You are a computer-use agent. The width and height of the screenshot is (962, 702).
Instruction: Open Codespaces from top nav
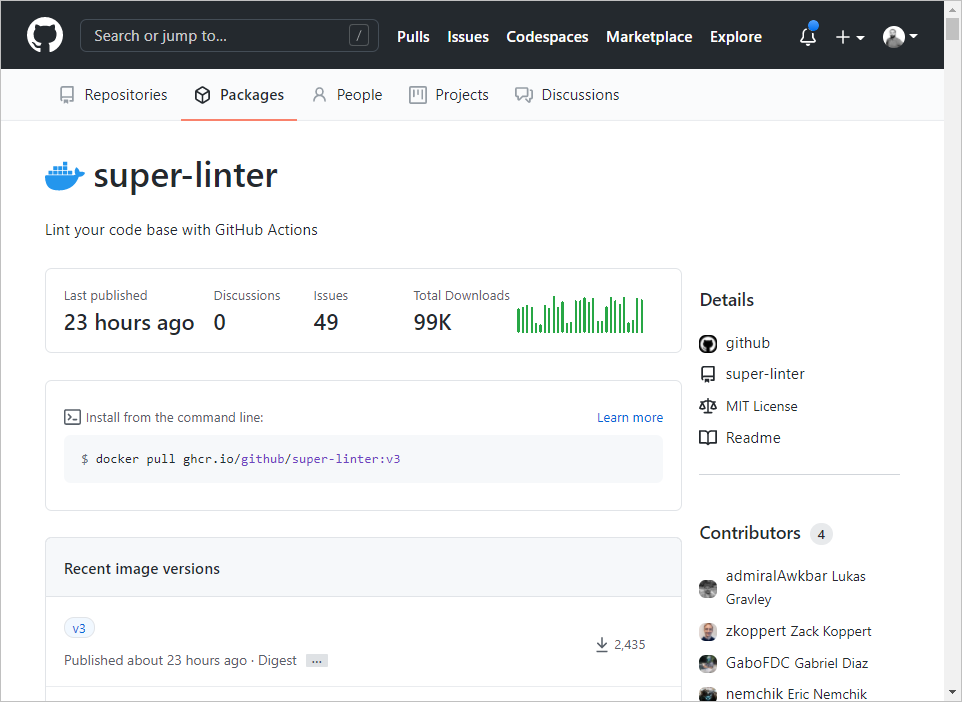[x=547, y=37]
